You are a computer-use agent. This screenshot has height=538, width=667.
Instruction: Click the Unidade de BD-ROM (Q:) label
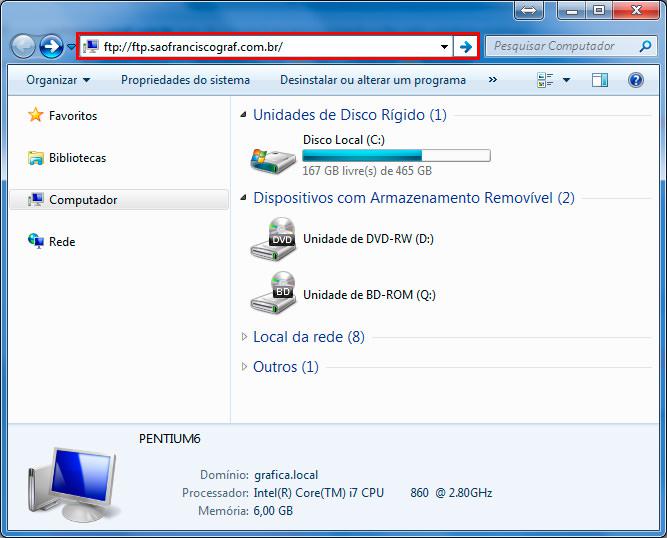369,295
